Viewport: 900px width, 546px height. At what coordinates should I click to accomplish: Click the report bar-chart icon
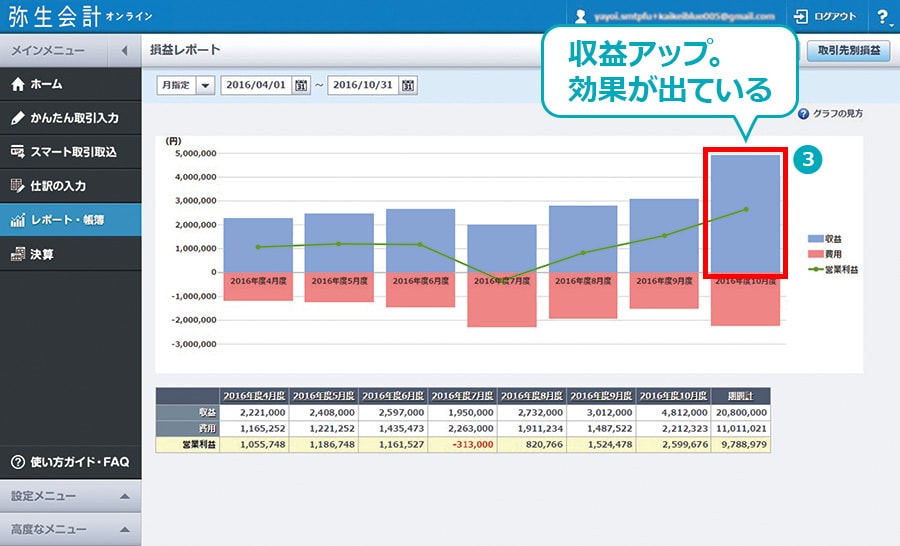pos(18,220)
